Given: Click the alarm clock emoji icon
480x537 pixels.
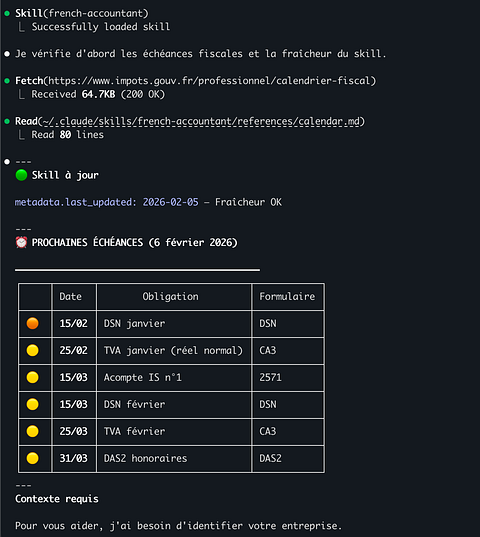Looking at the screenshot, I should [x=21, y=242].
